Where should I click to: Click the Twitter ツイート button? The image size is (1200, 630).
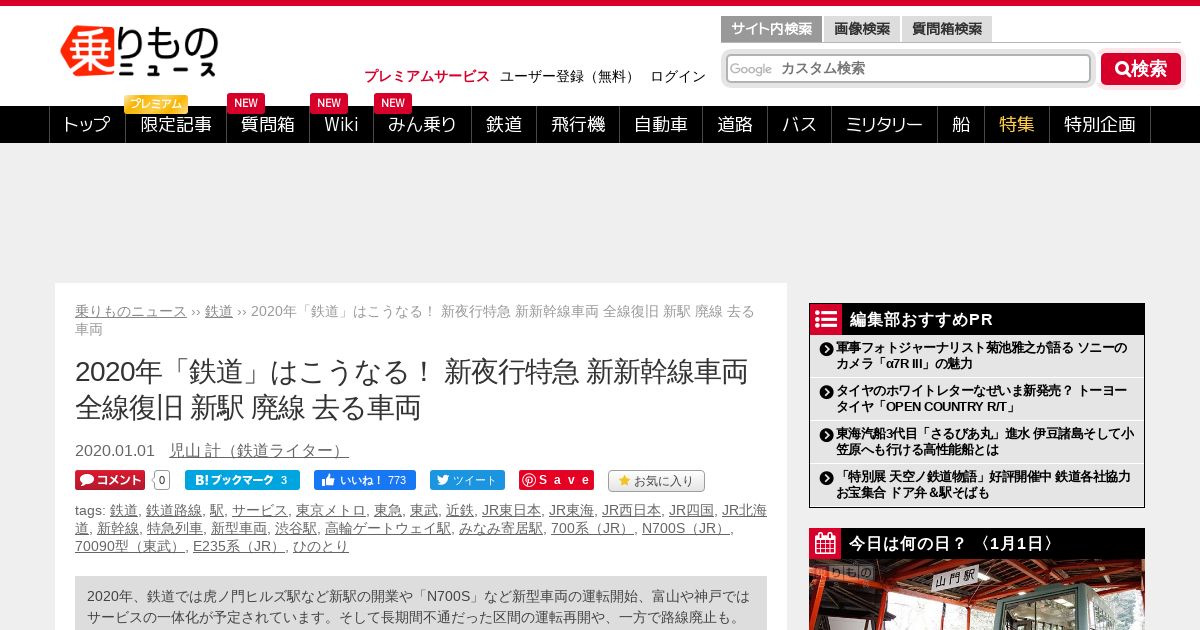click(x=467, y=480)
